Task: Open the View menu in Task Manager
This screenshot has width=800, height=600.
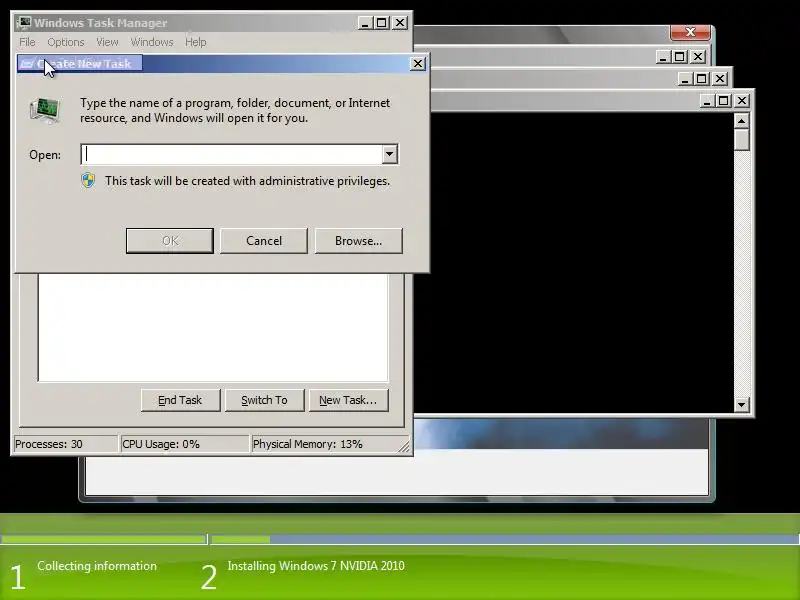Action: (107, 42)
